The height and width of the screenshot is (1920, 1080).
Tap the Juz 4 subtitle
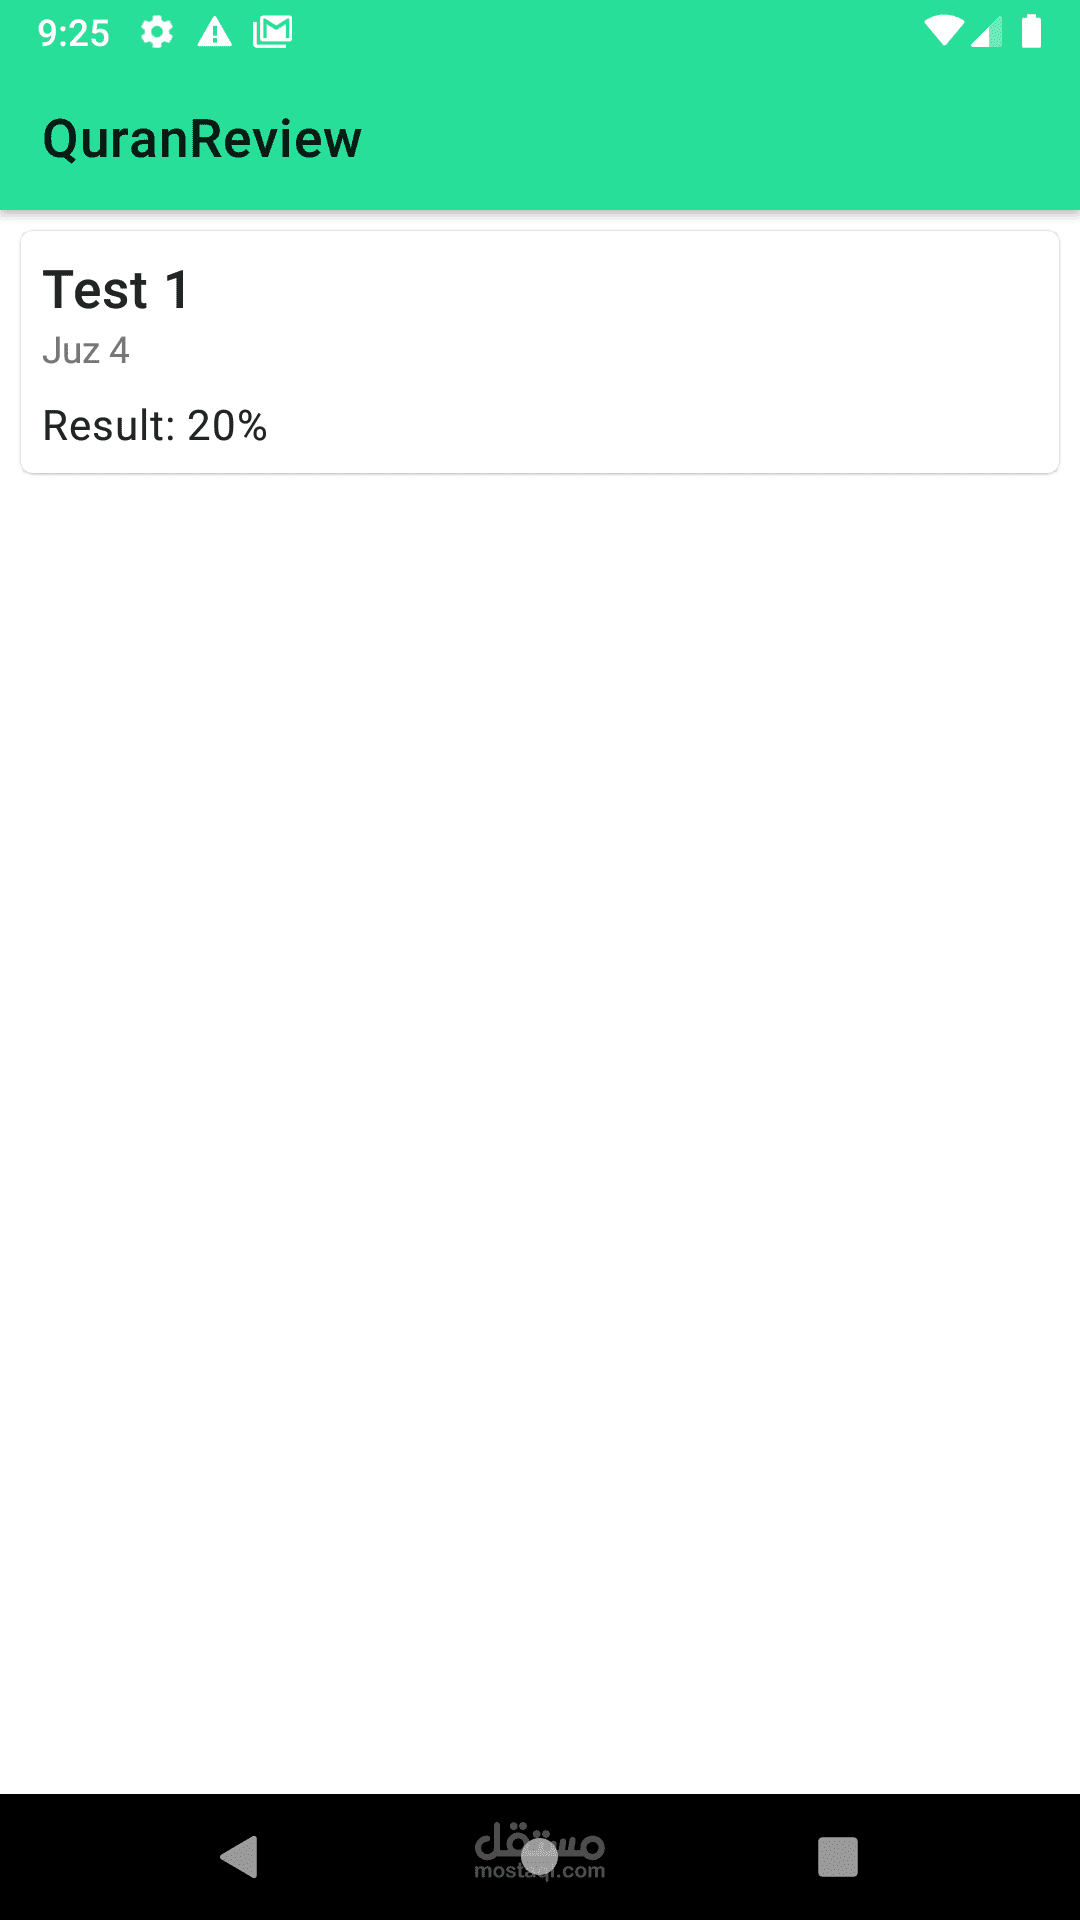point(86,351)
